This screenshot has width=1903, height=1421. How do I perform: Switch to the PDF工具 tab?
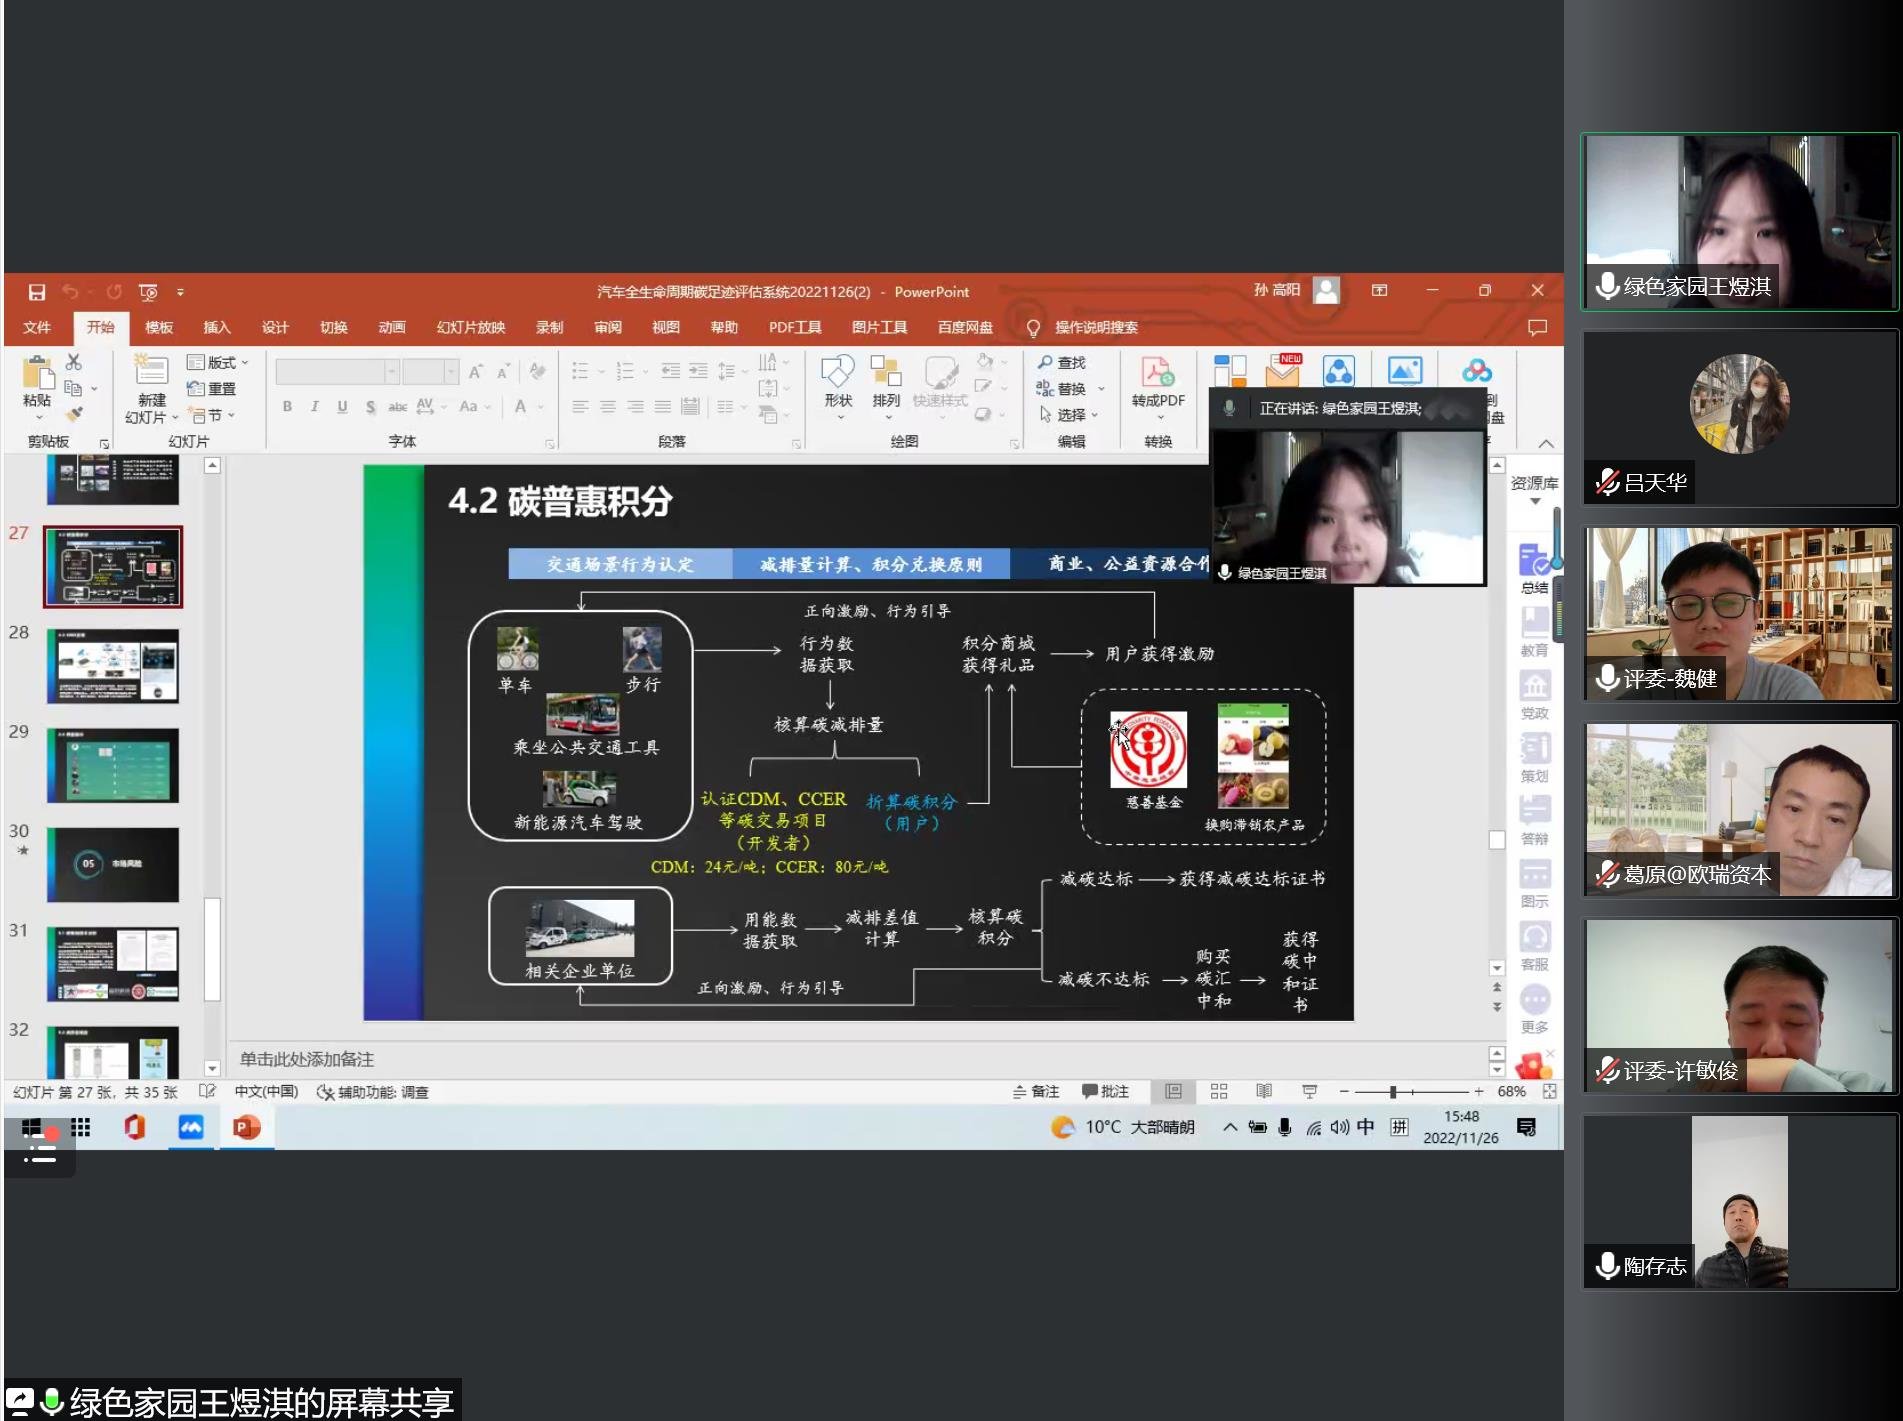[x=795, y=328]
